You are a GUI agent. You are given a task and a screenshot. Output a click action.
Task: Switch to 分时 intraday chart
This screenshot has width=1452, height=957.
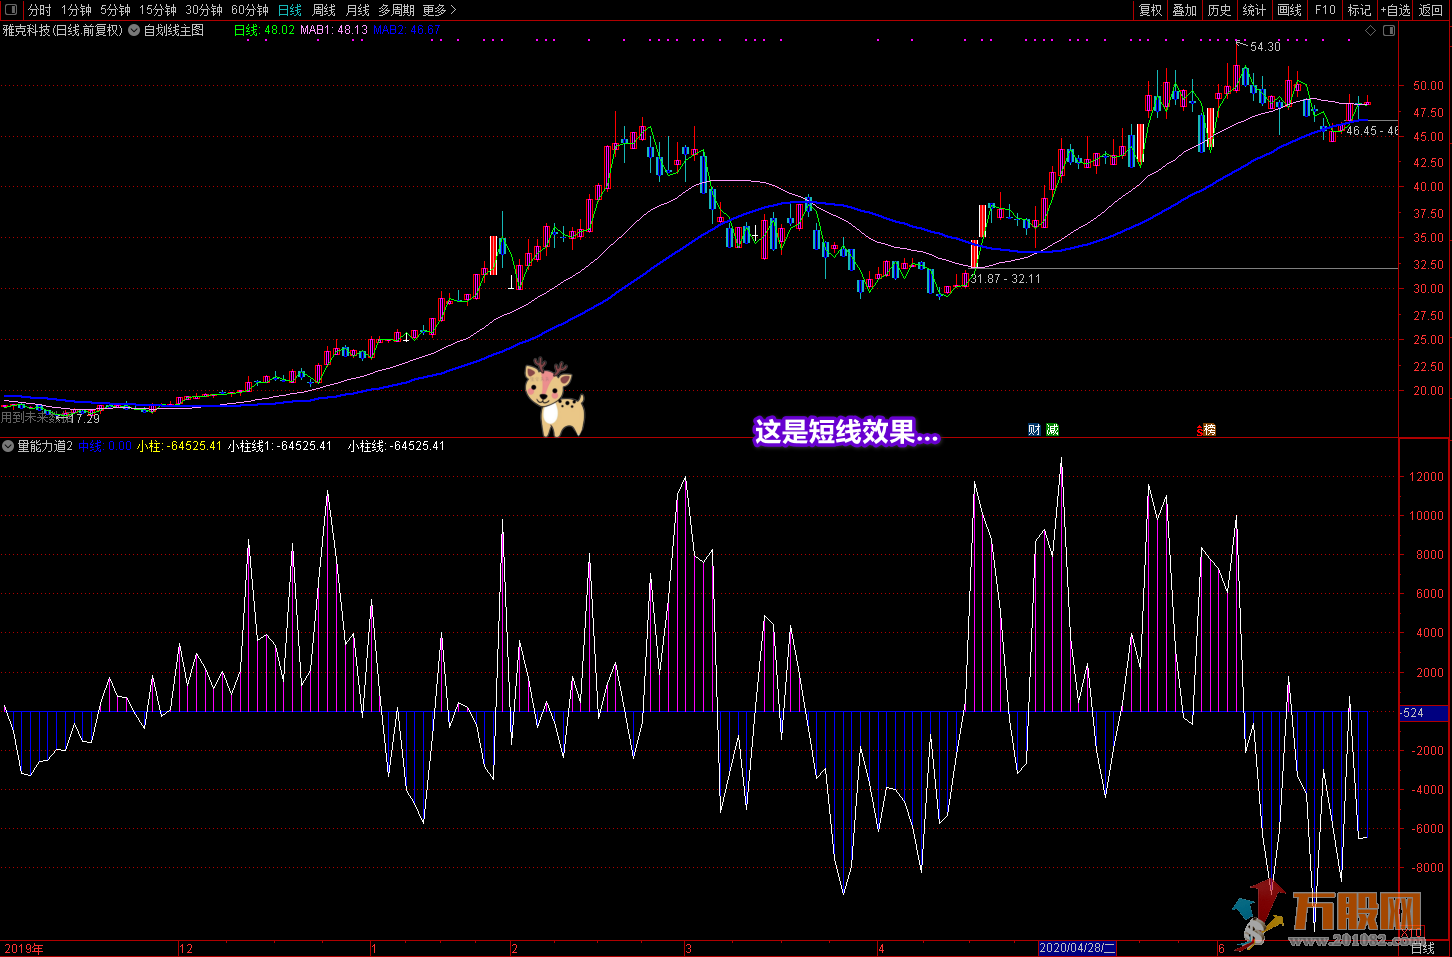point(40,10)
